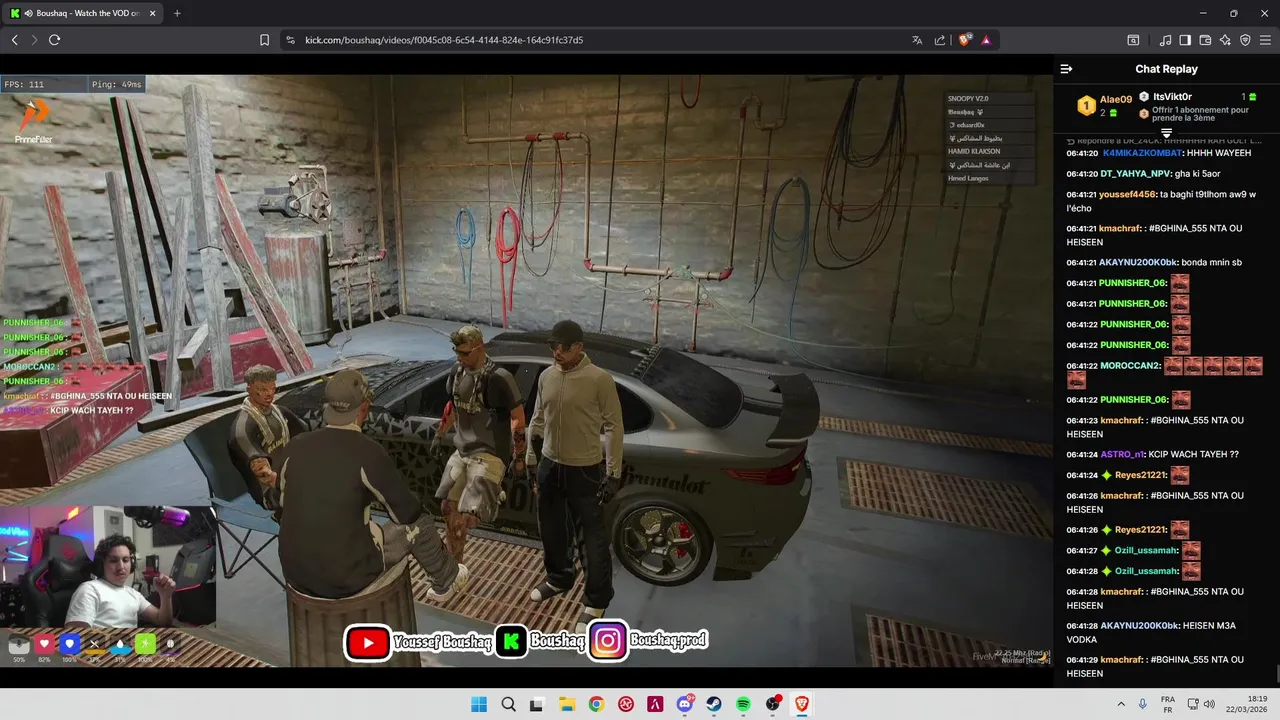Switch FRA keyboard language indicator

[x=1168, y=704]
